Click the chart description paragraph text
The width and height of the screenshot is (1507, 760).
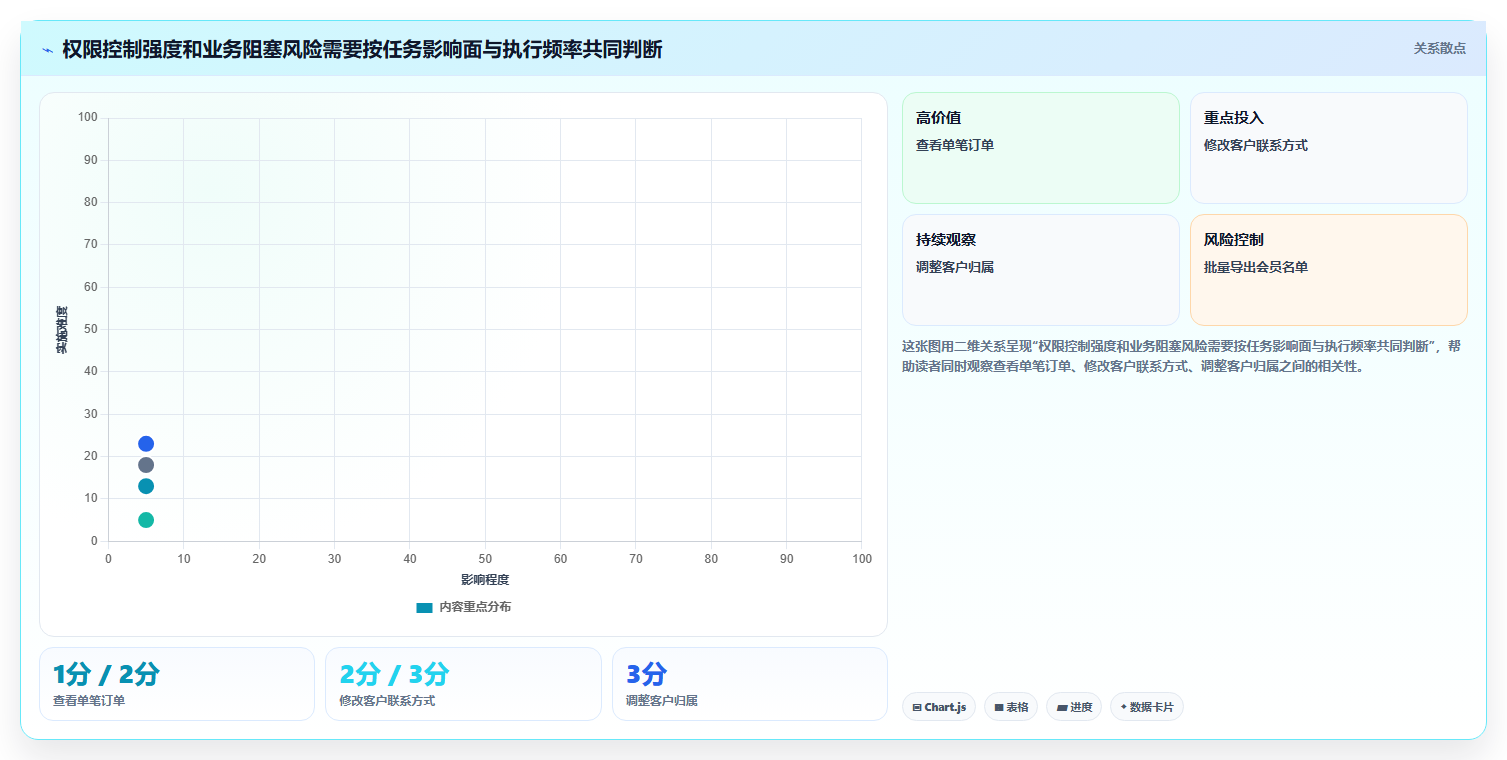coord(1184,356)
